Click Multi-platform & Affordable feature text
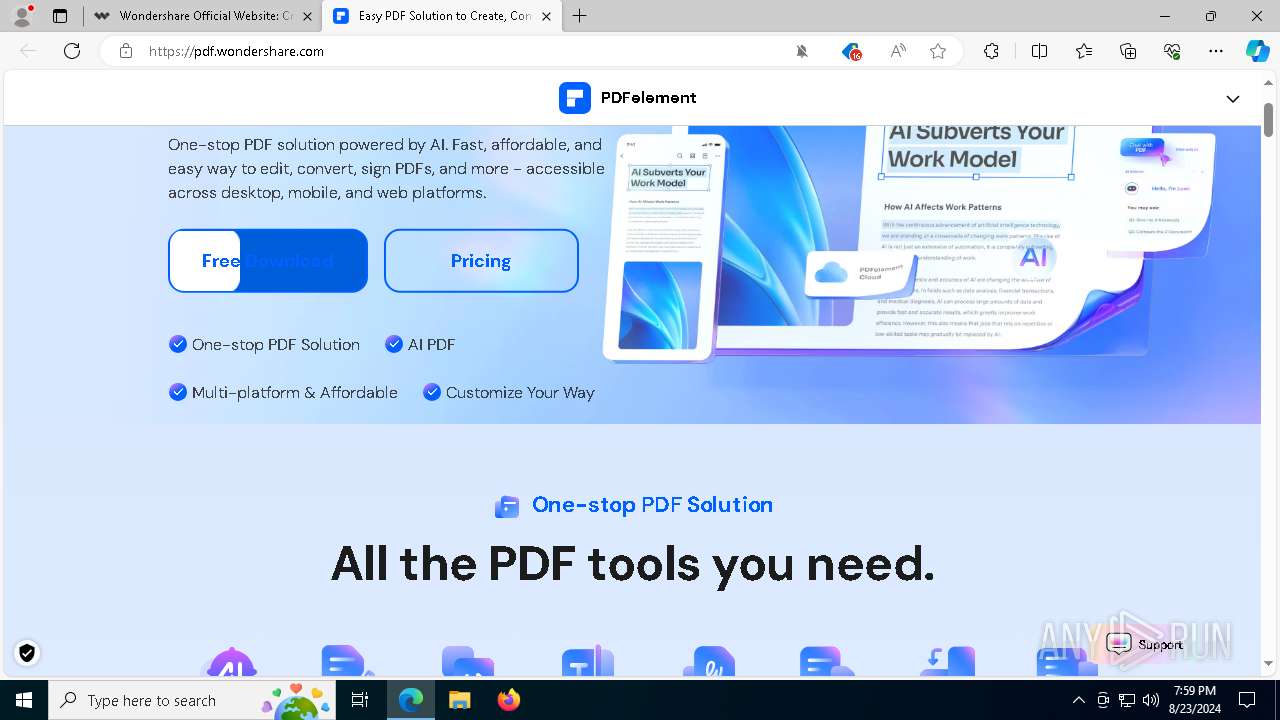 tap(295, 393)
